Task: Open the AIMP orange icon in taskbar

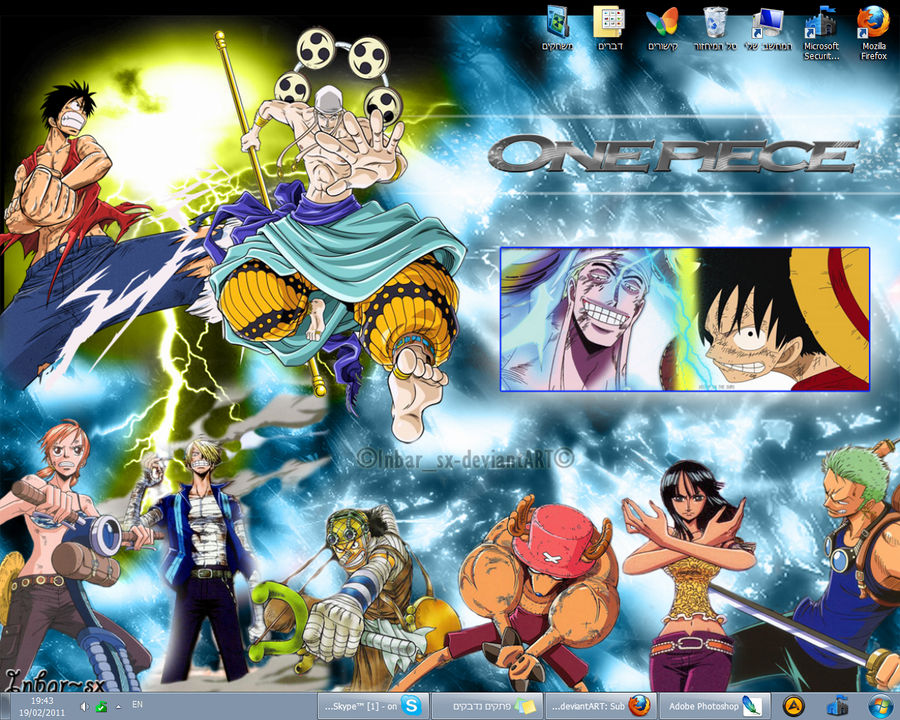Action: point(794,706)
